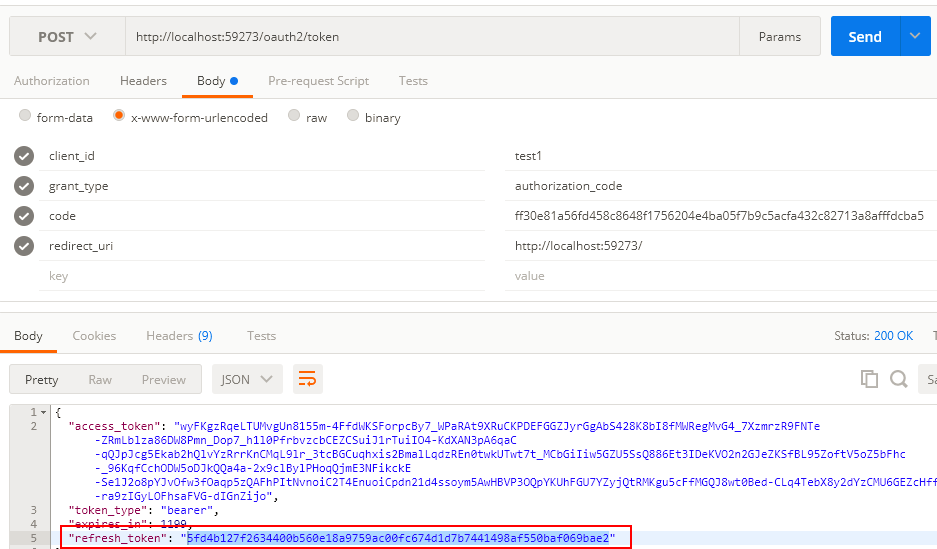This screenshot has width=937, height=549.
Task: Click the authorization_code value field
Action: (x=721, y=186)
